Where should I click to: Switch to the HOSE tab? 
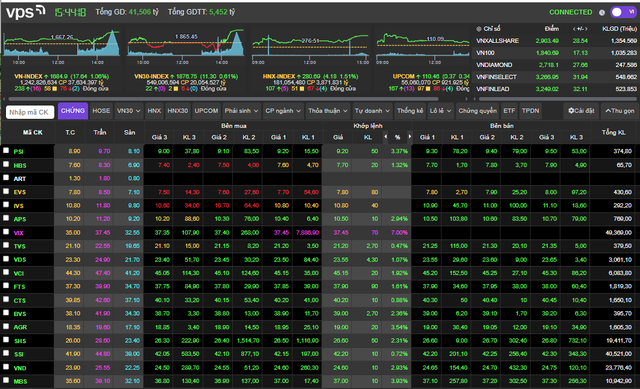coord(101,111)
